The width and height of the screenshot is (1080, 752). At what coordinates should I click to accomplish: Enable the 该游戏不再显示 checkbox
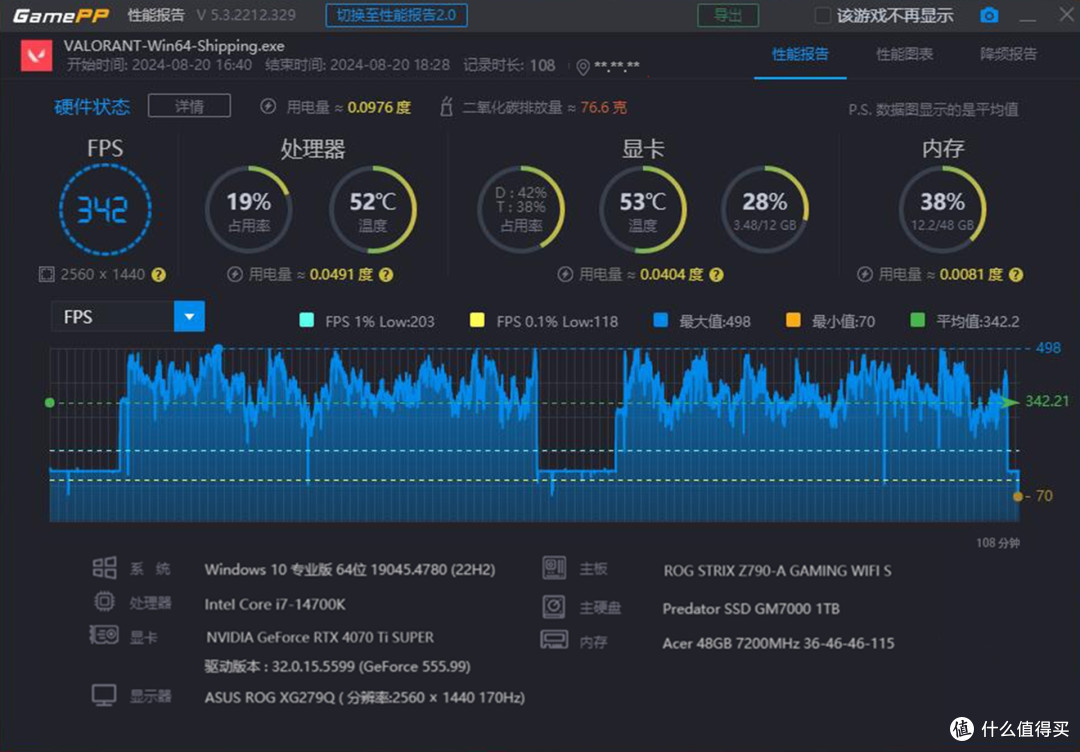(822, 15)
